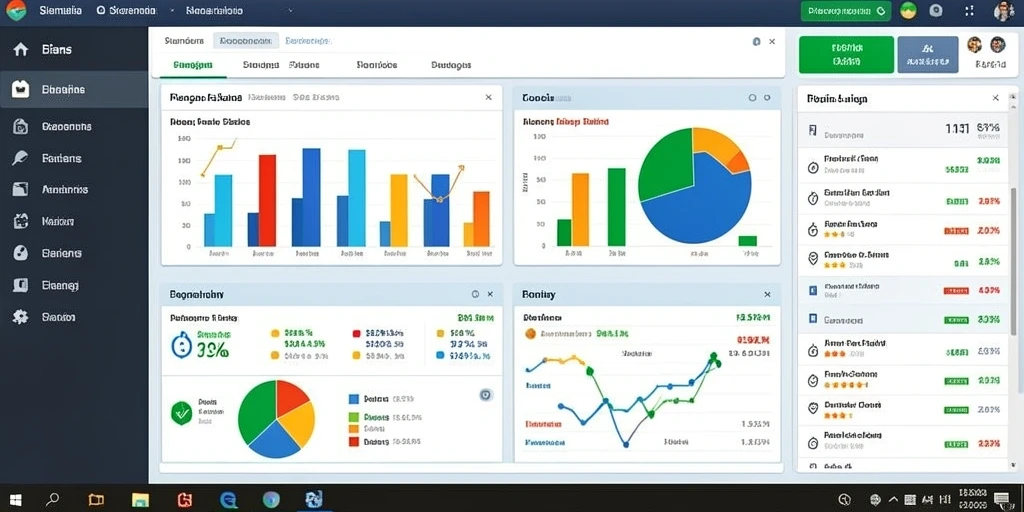
Task: Expand the small arrow after second top-bar label
Action: click(x=171, y=11)
